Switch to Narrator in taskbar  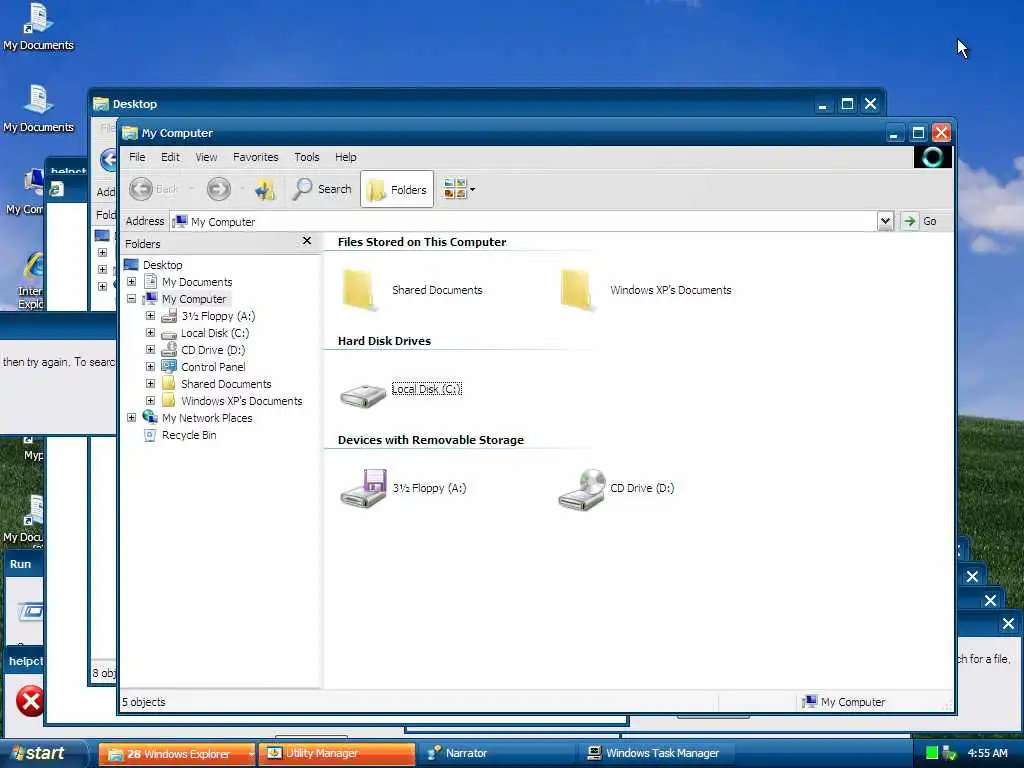(x=496, y=754)
